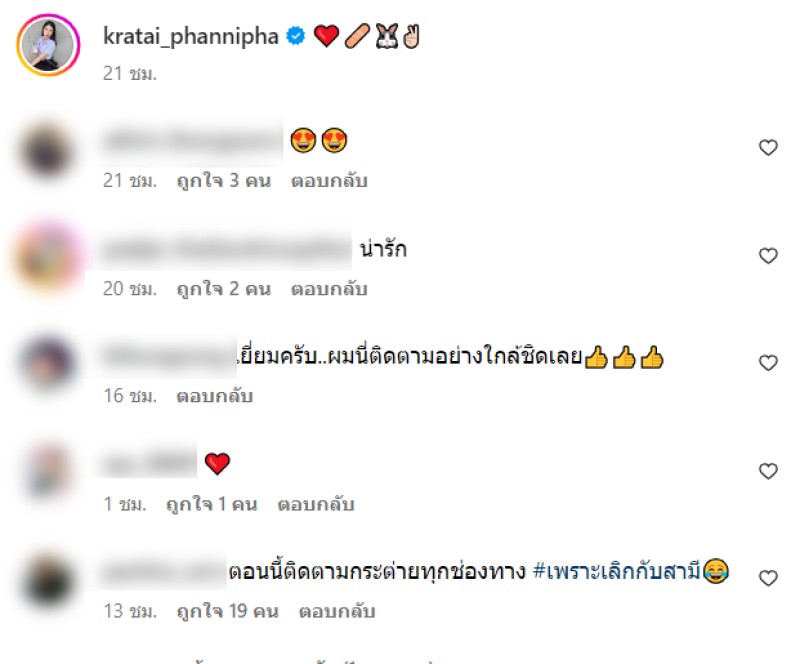Like the #เพราะเลิกกับสามี comment
This screenshot has height=664, width=800.
[x=768, y=578]
